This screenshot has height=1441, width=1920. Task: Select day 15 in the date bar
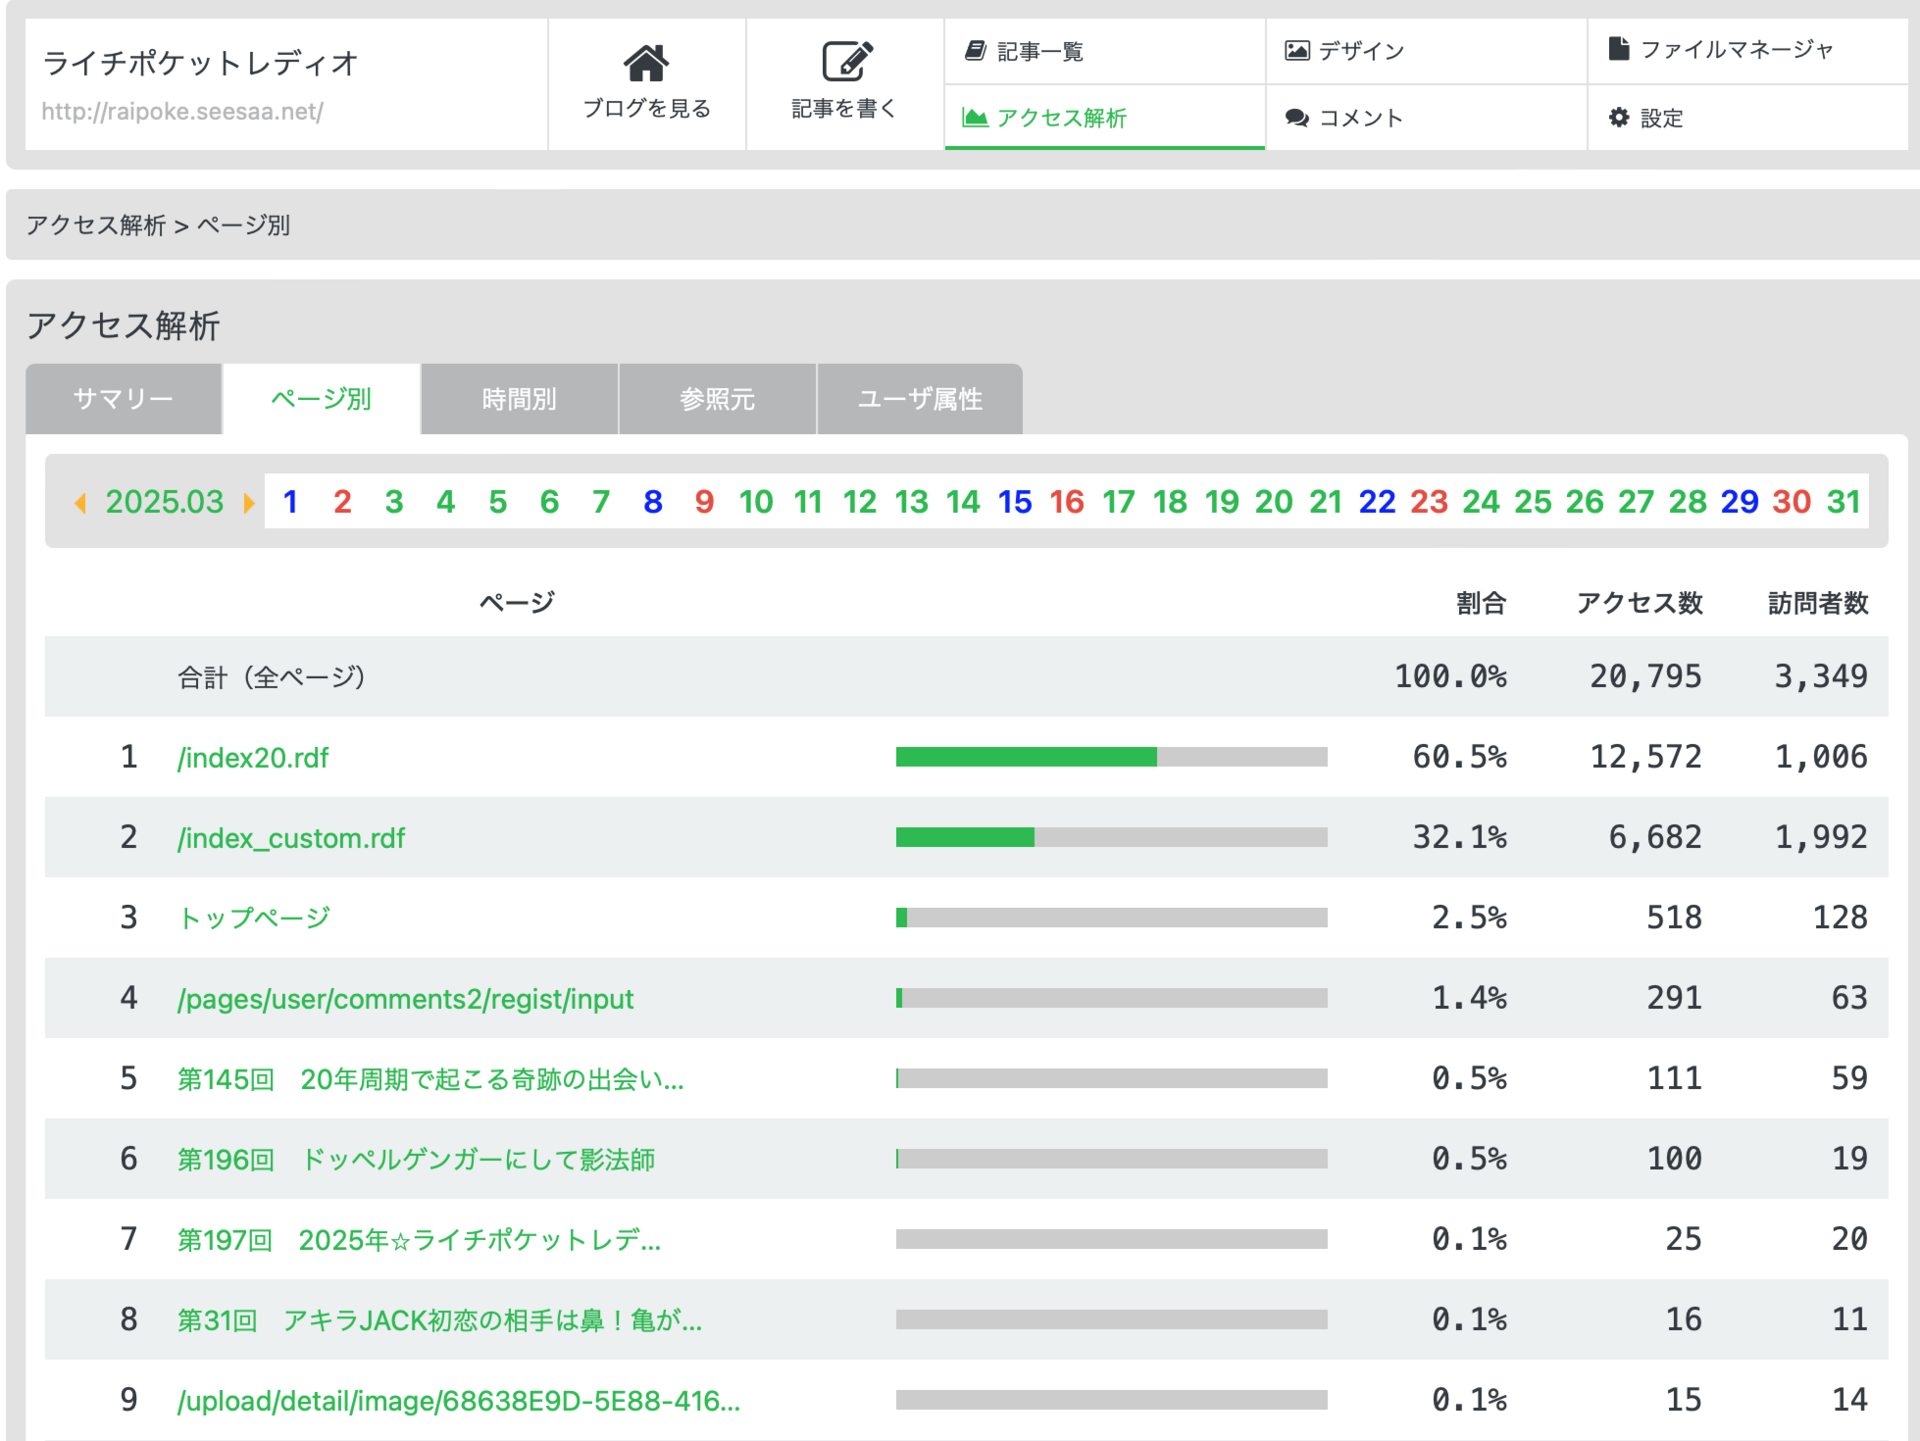[x=1015, y=502]
